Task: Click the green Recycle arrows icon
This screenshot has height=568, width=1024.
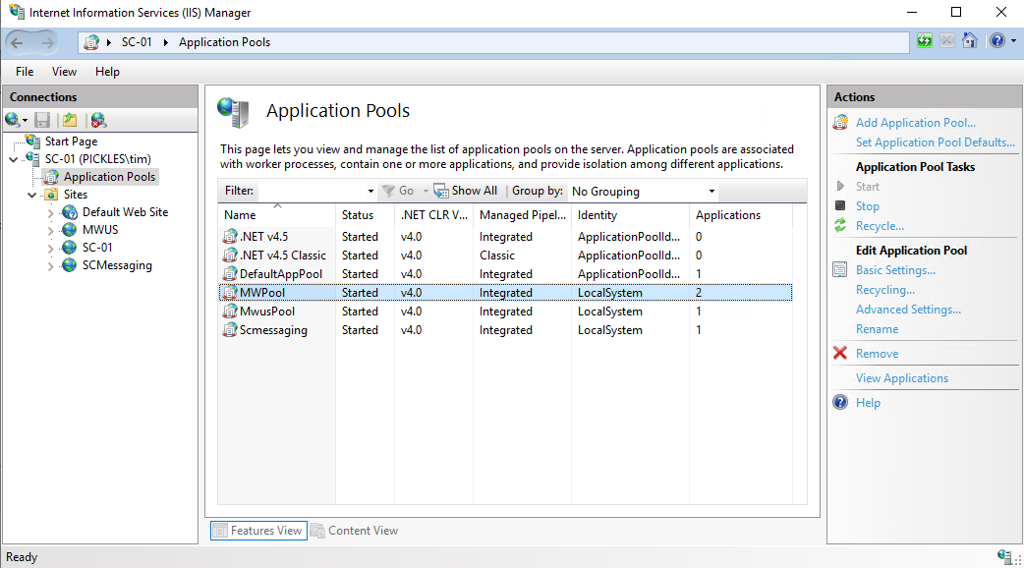Action: 840,225
